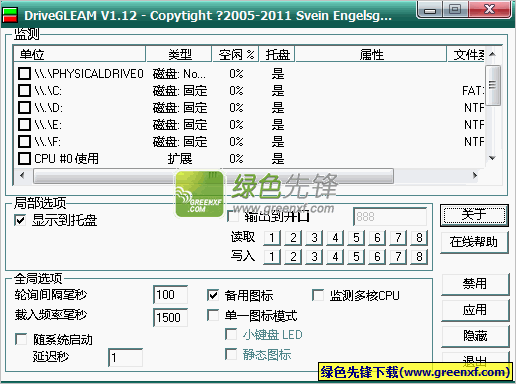This screenshot has width=516, height=384.
Task: Click the list's scroll right arrow
Action: coord(475,175)
